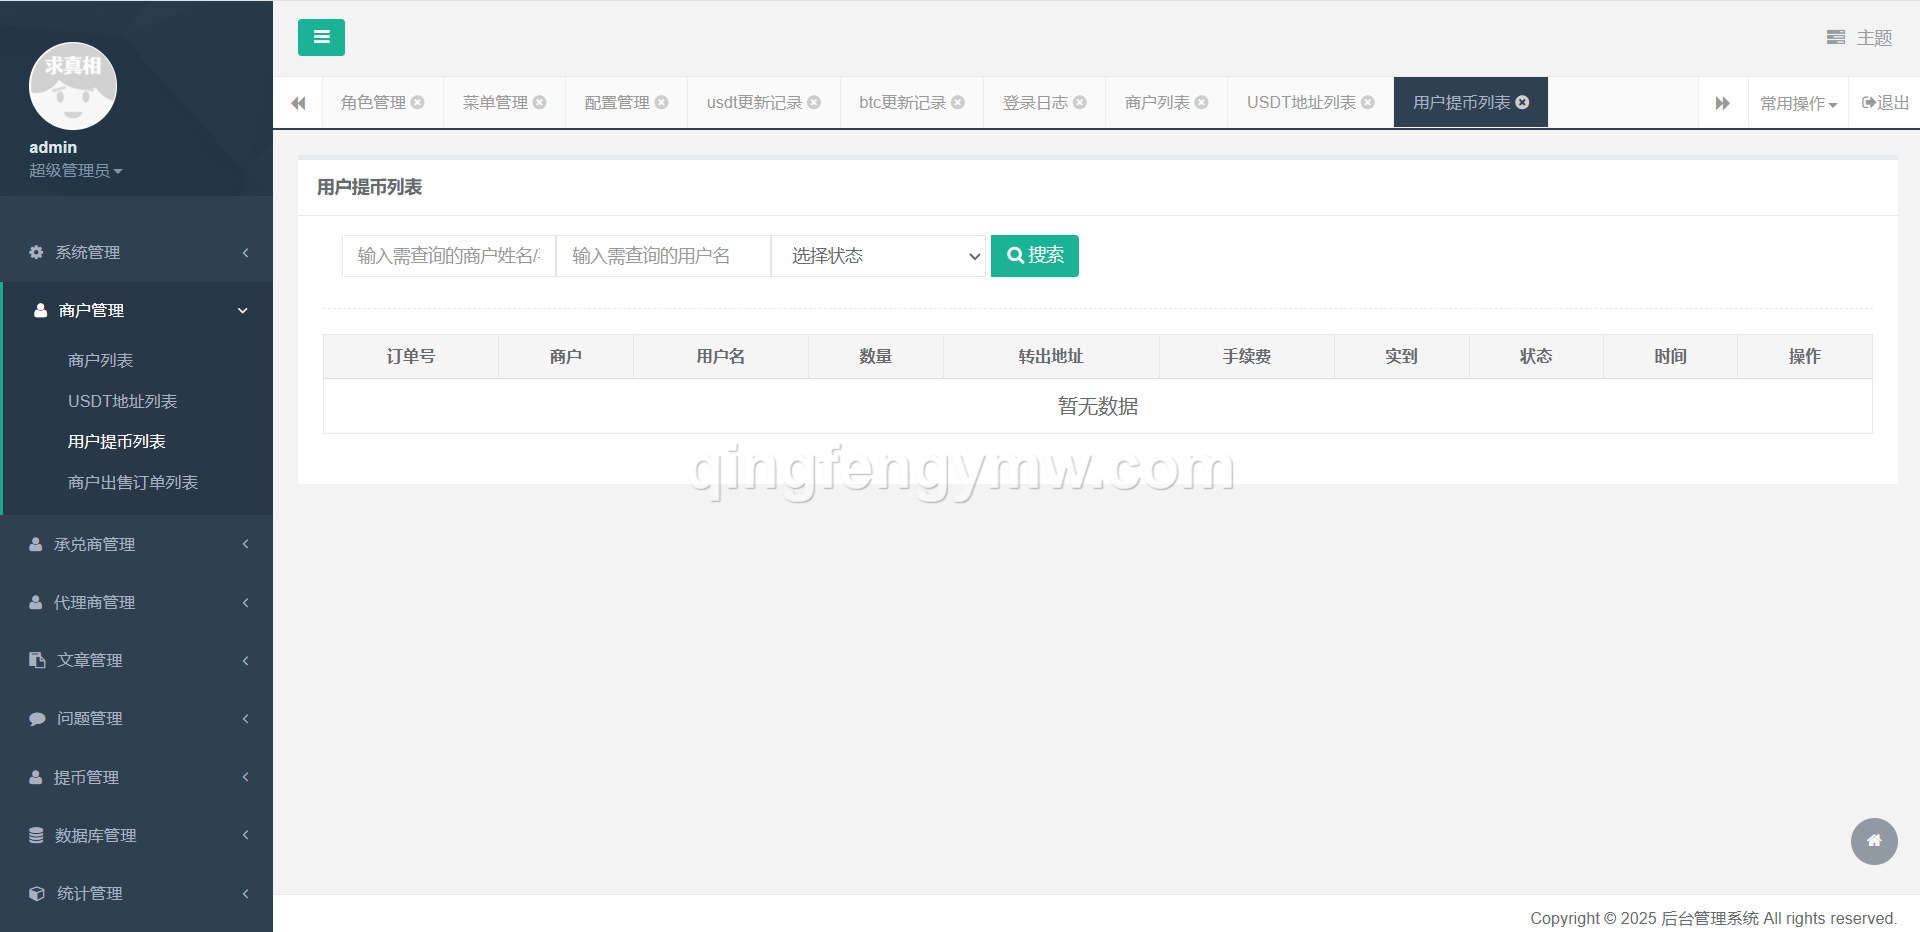Open the 主题 theme switcher

click(1859, 38)
